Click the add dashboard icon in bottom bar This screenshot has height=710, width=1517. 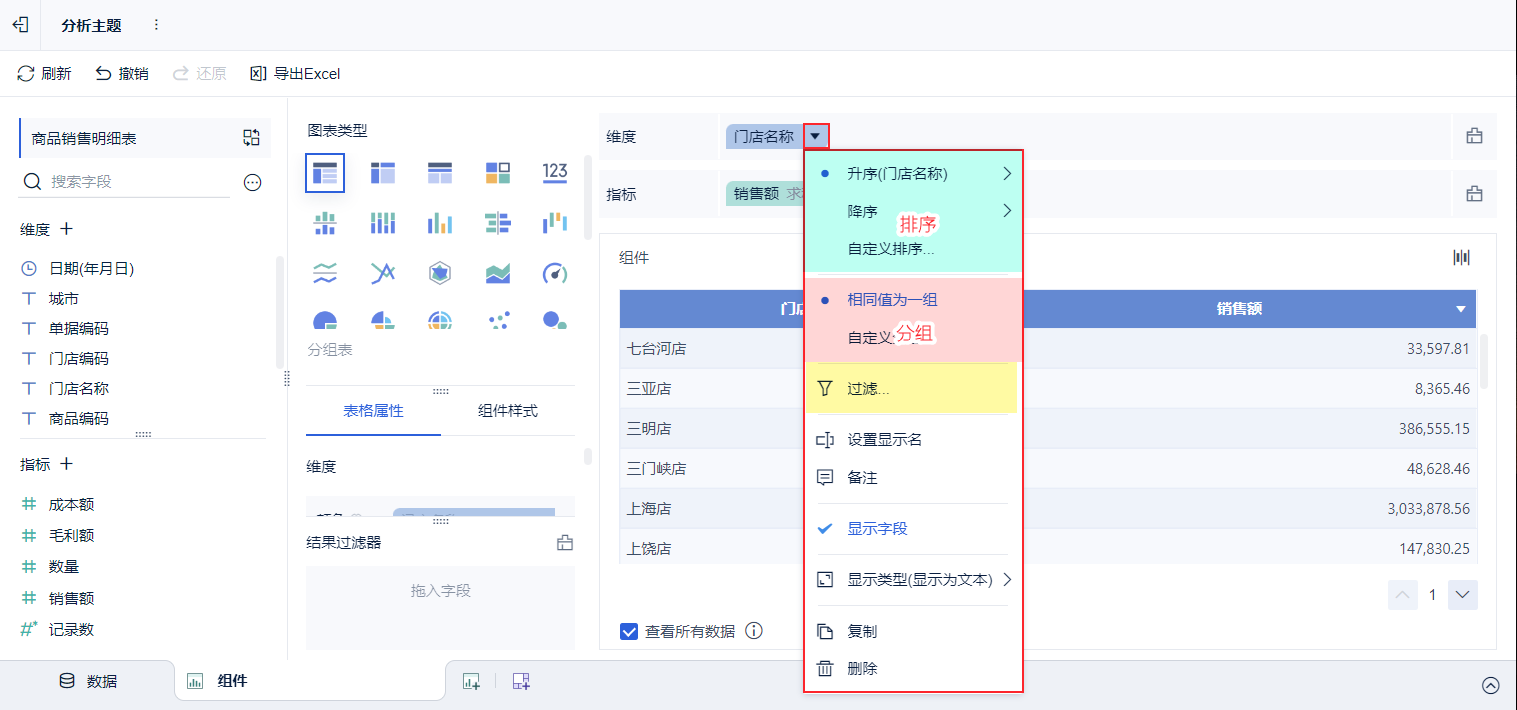520,681
